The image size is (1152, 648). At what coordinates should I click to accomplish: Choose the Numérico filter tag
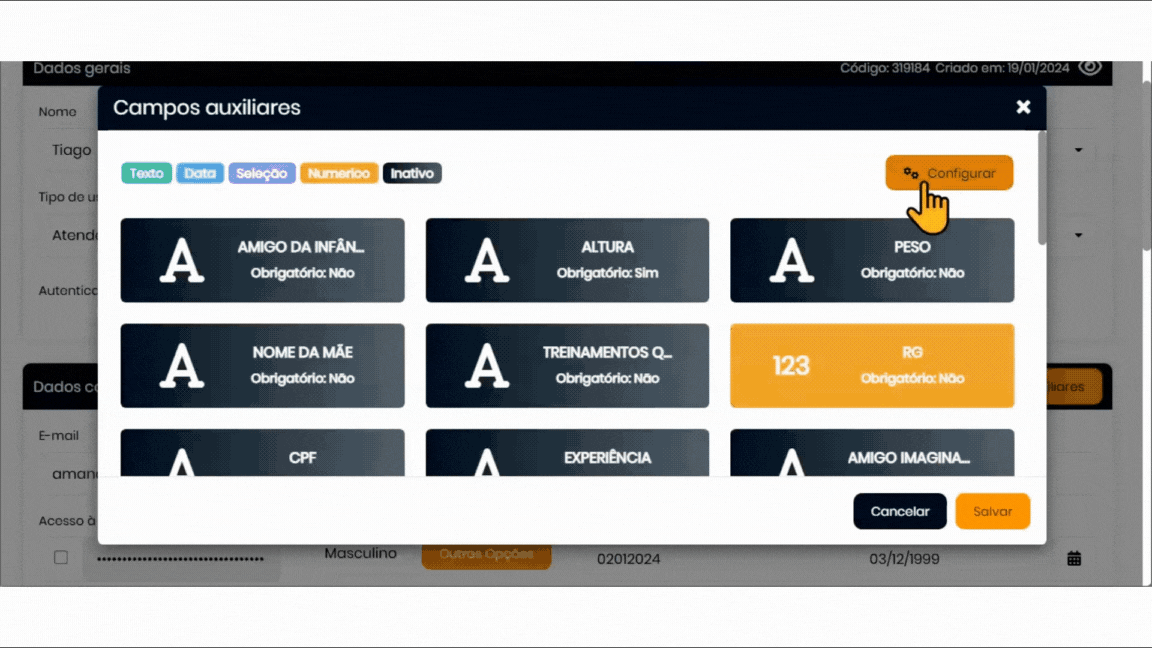pyautogui.click(x=339, y=173)
